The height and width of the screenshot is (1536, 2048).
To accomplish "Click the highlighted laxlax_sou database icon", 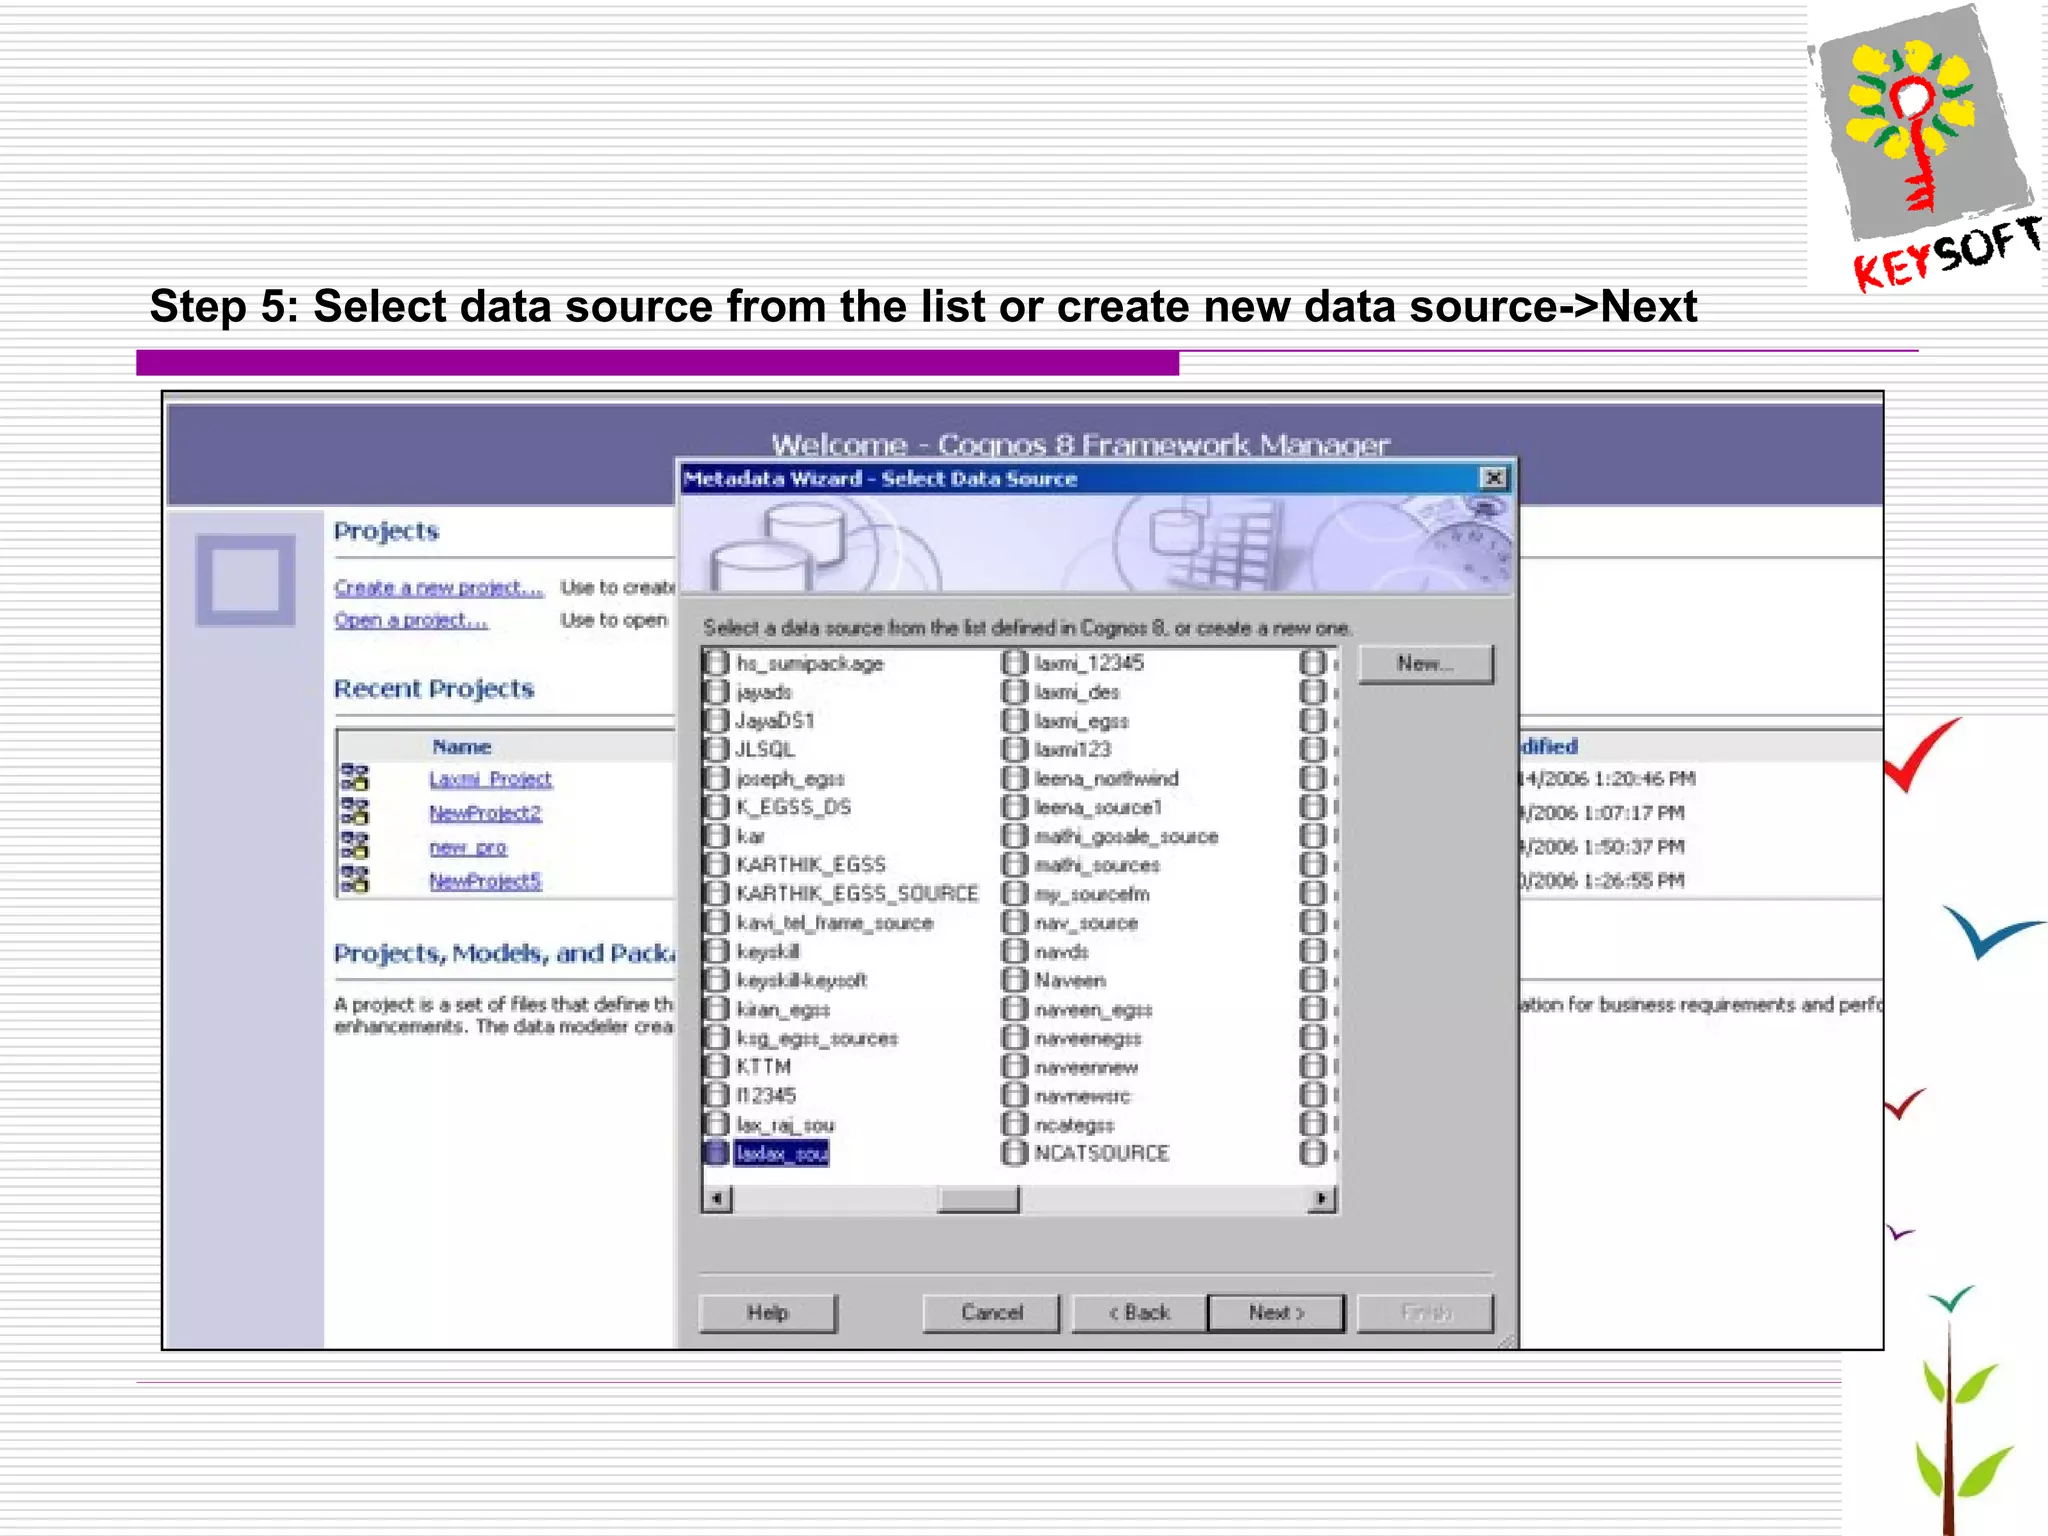I will tap(716, 1153).
